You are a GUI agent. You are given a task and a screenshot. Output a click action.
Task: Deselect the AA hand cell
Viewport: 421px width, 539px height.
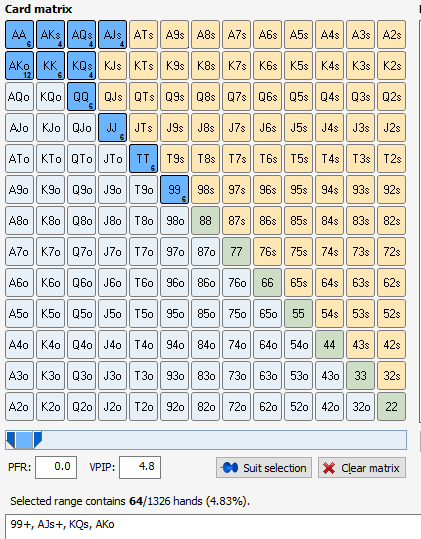pos(20,35)
